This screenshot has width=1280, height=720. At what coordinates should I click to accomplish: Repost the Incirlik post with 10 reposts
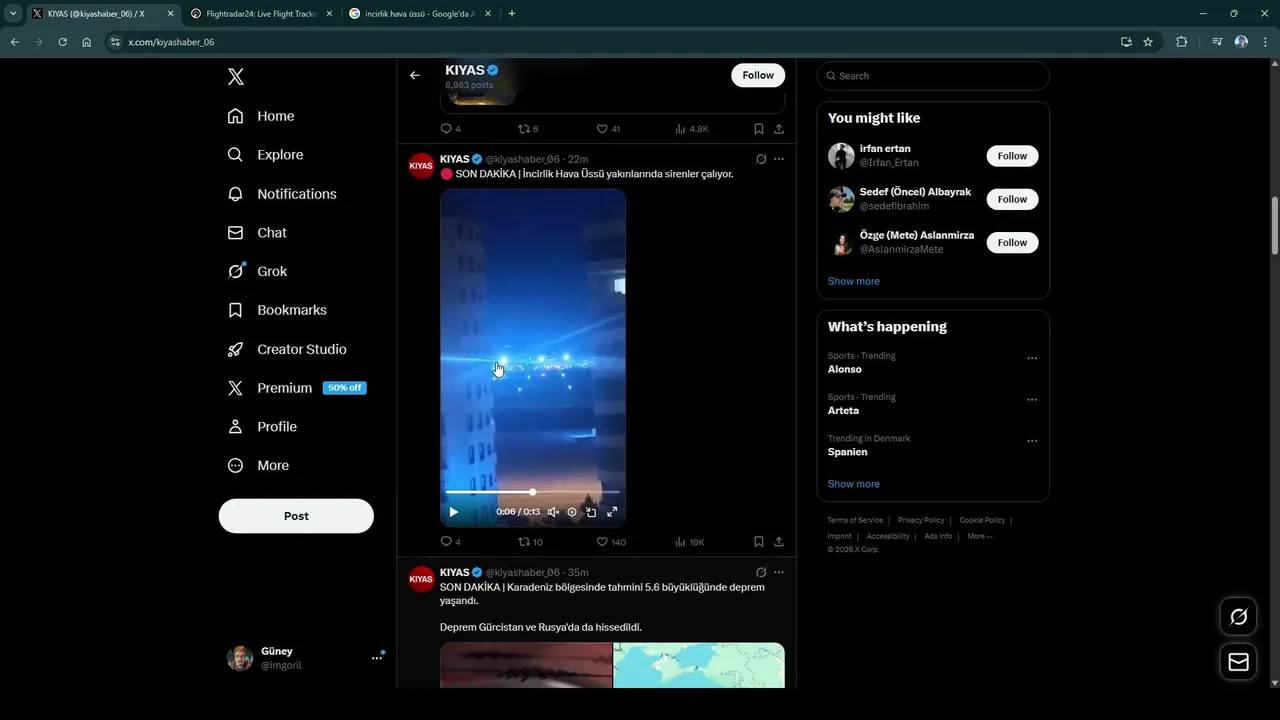click(x=529, y=542)
